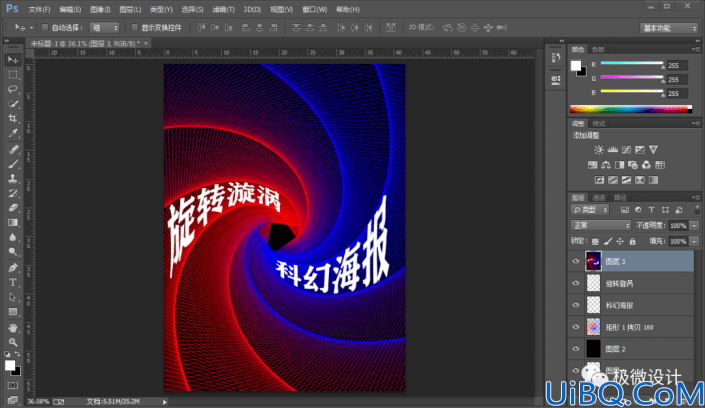Open 窗口(W) menu
This screenshot has width=705, height=408.
[314, 9]
